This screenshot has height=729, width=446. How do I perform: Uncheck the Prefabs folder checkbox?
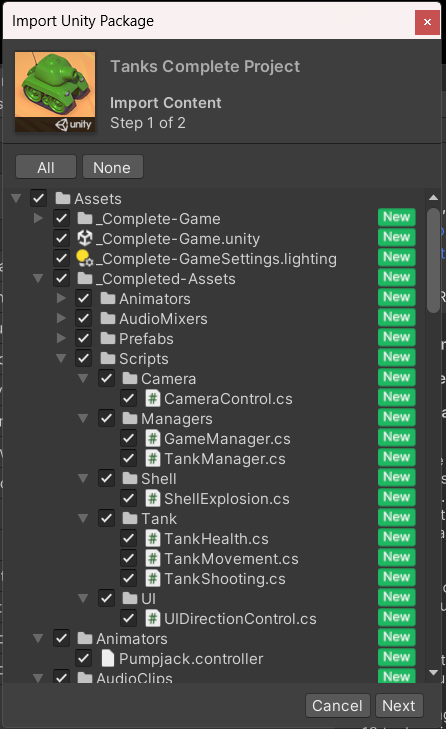(84, 338)
